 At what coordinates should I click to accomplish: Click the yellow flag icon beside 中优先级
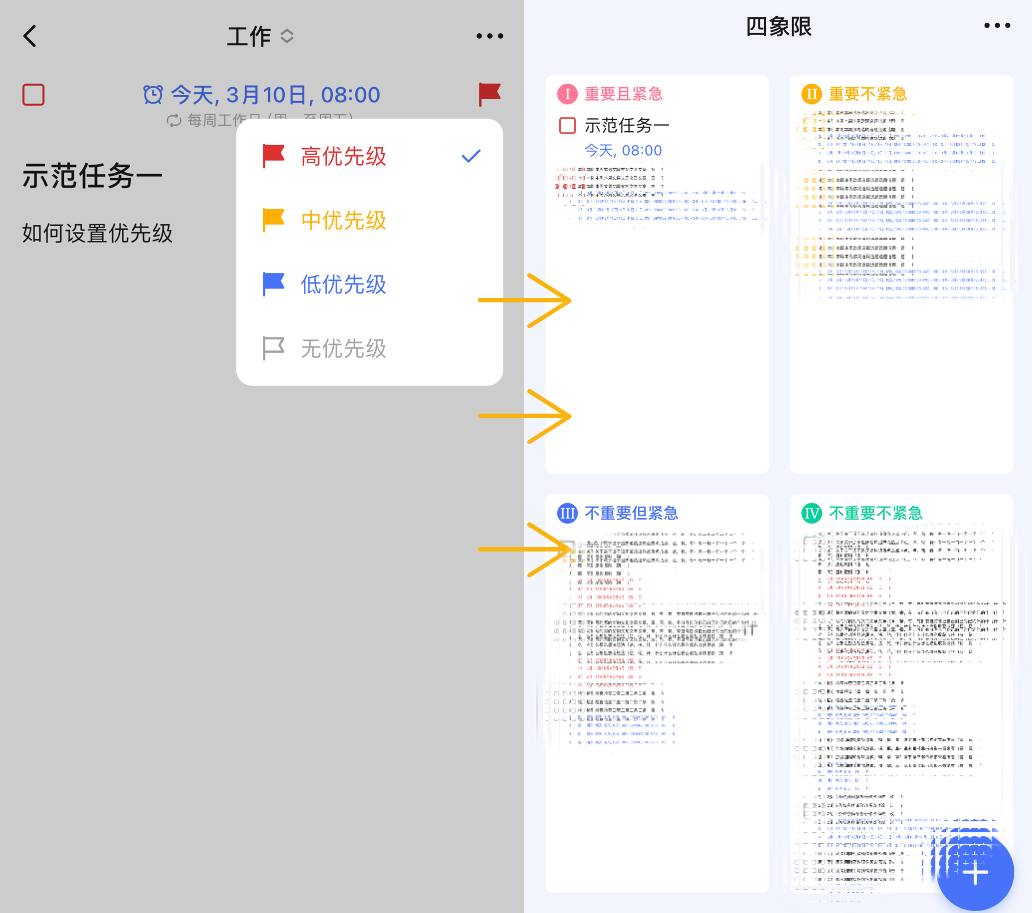pos(273,221)
